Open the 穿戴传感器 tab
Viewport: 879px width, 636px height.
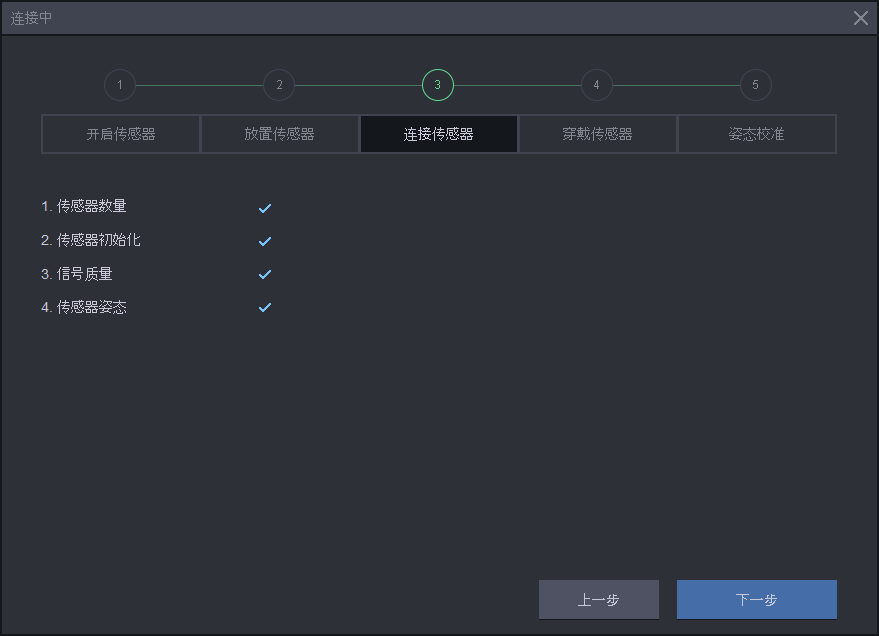[x=597, y=134]
